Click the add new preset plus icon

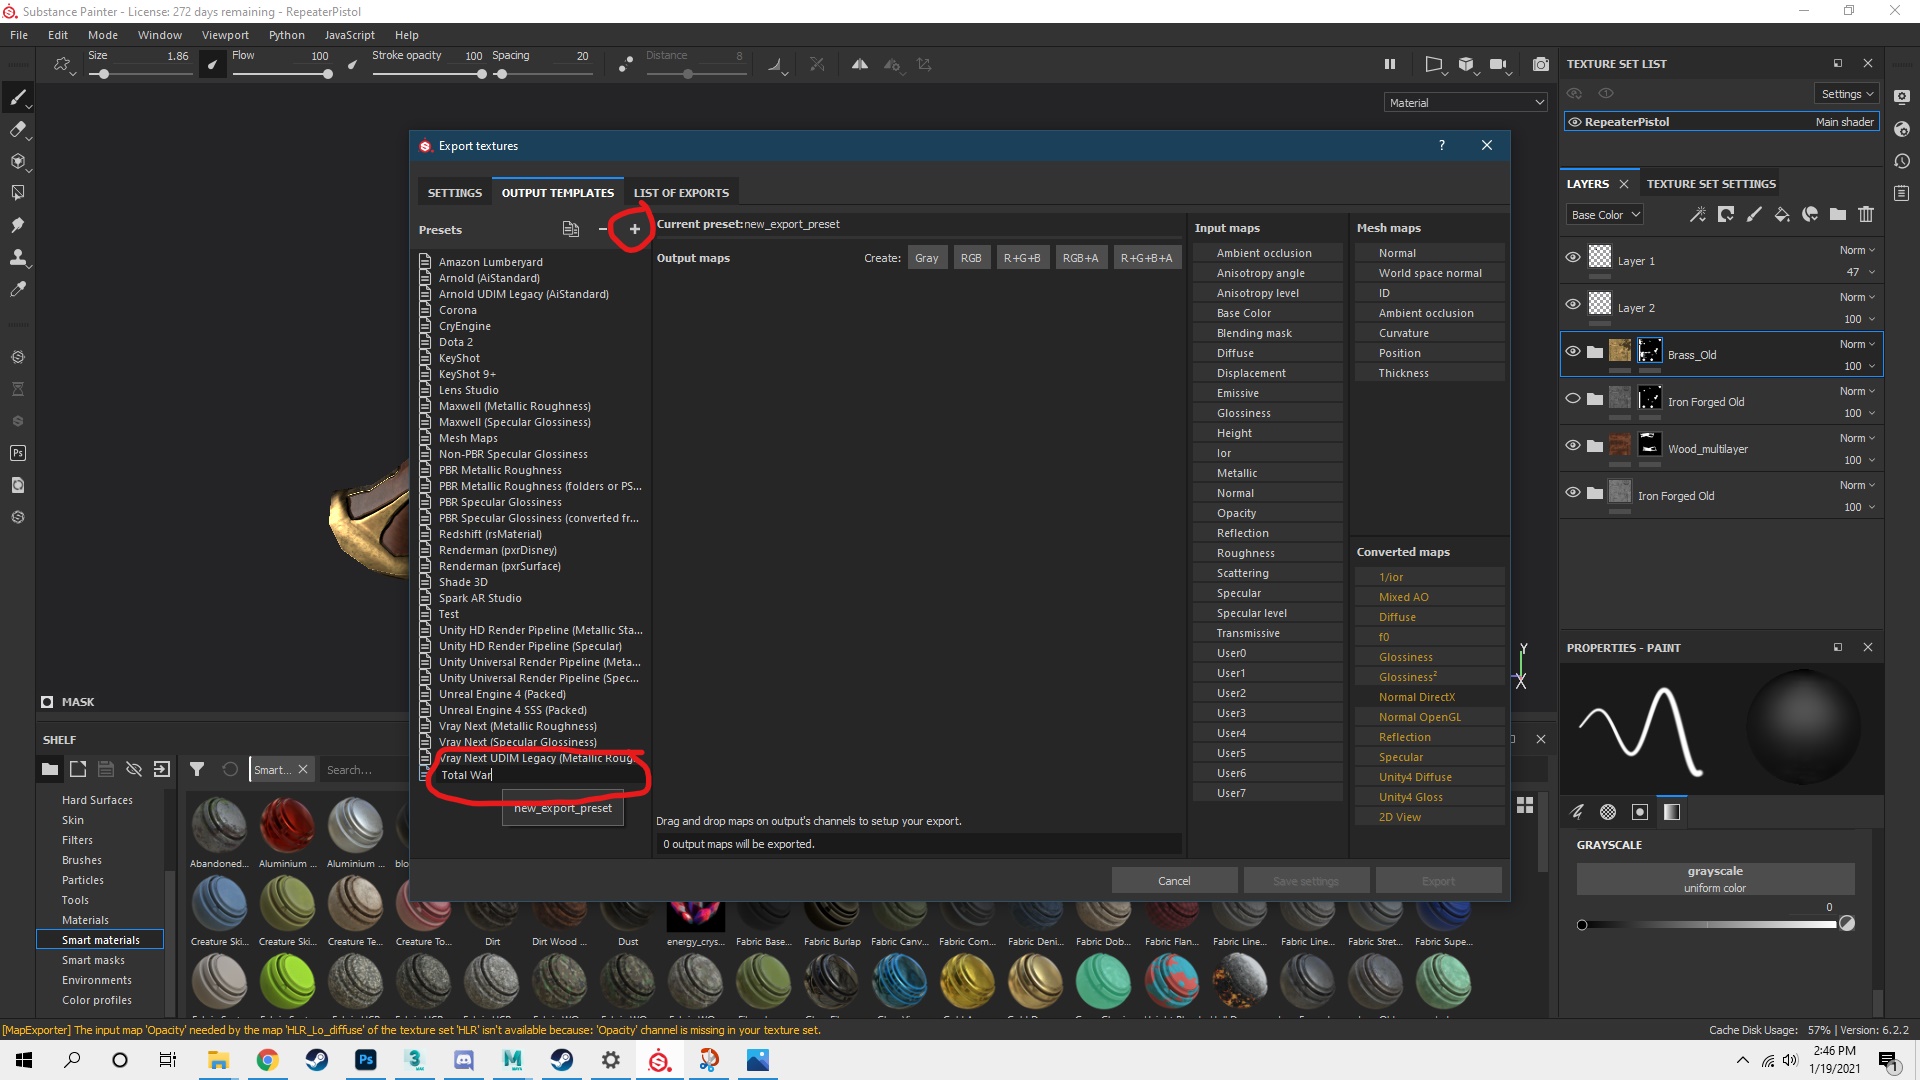(x=634, y=229)
